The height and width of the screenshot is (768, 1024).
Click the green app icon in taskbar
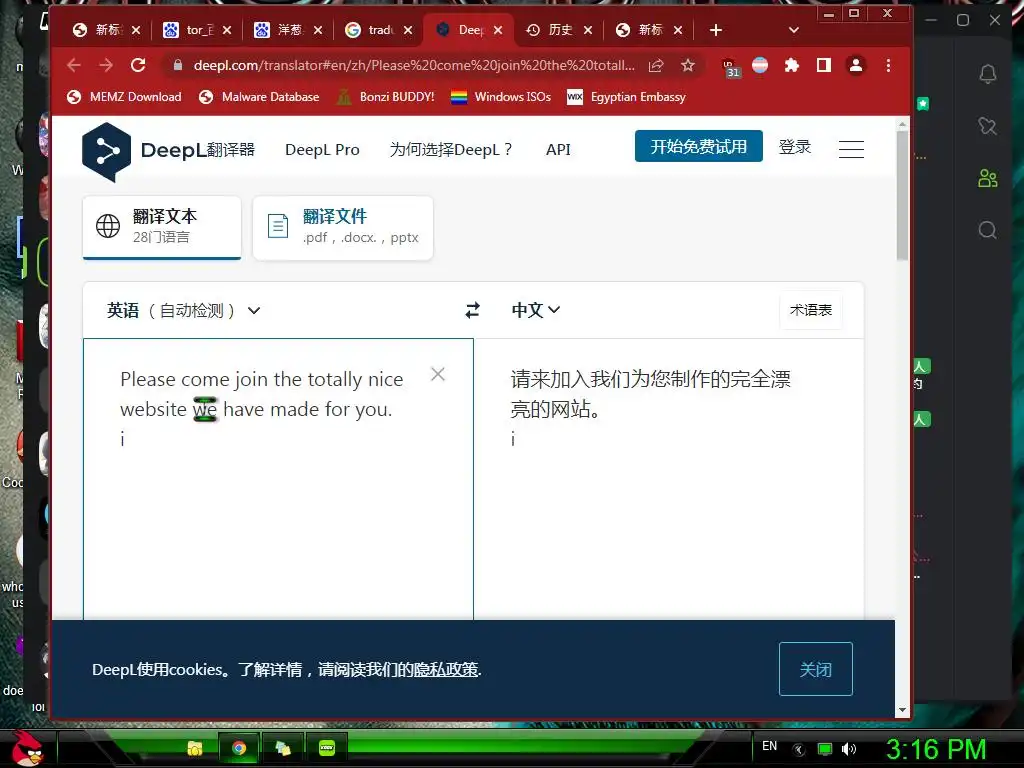click(x=327, y=748)
